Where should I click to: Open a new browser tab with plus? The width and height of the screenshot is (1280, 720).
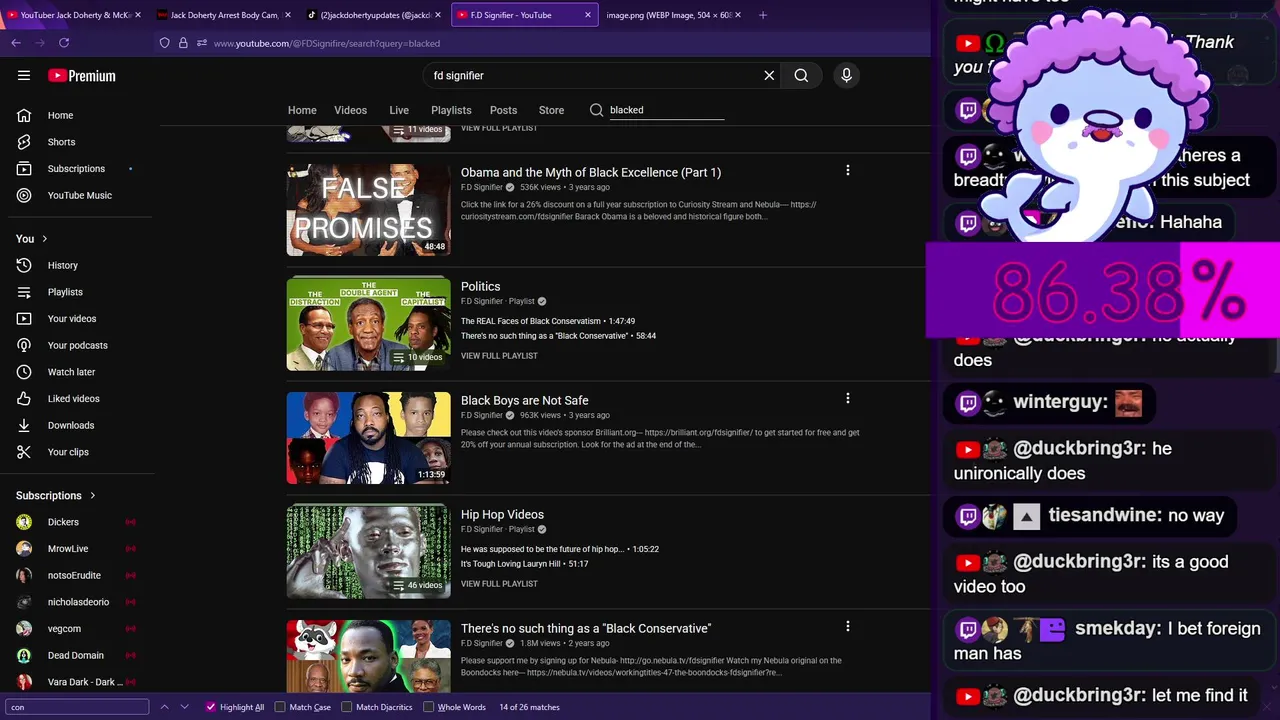(x=763, y=15)
